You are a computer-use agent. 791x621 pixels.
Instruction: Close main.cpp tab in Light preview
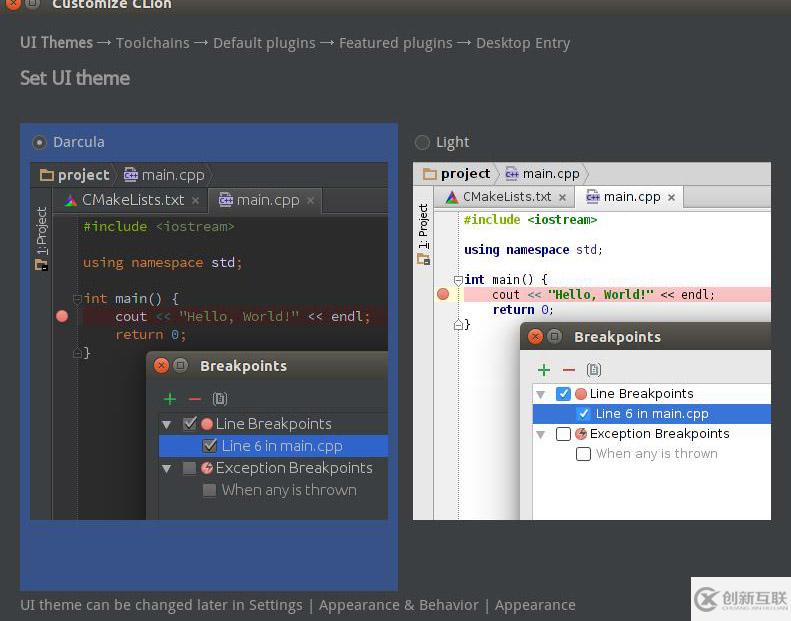671,197
